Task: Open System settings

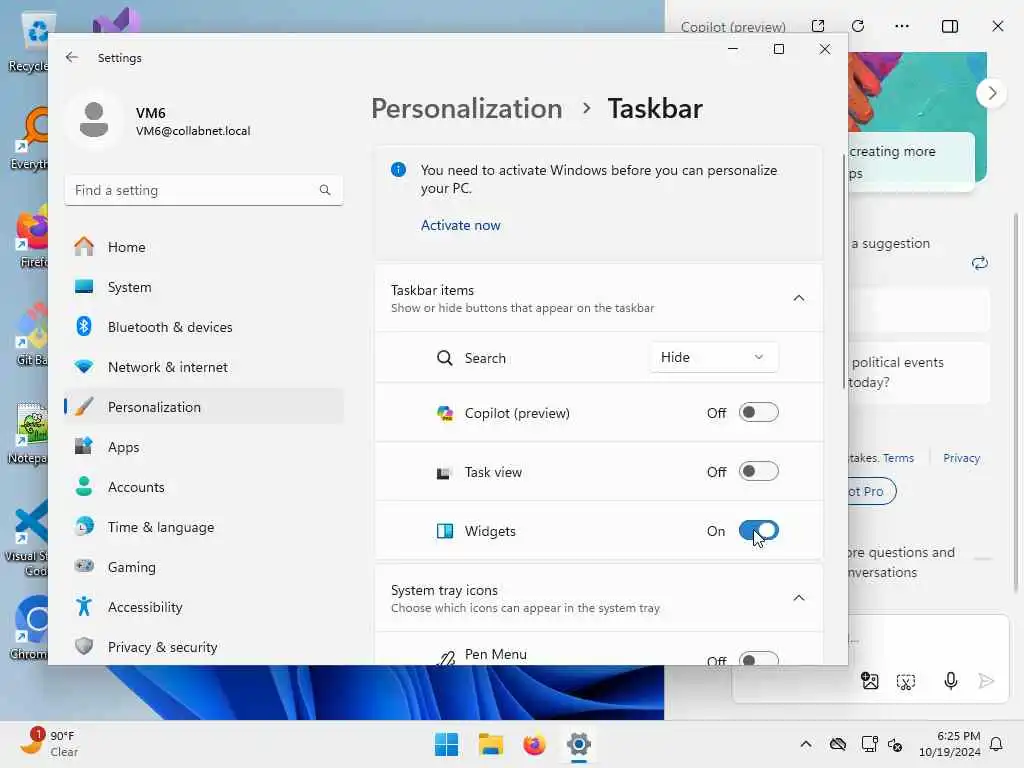Action: (x=204, y=287)
